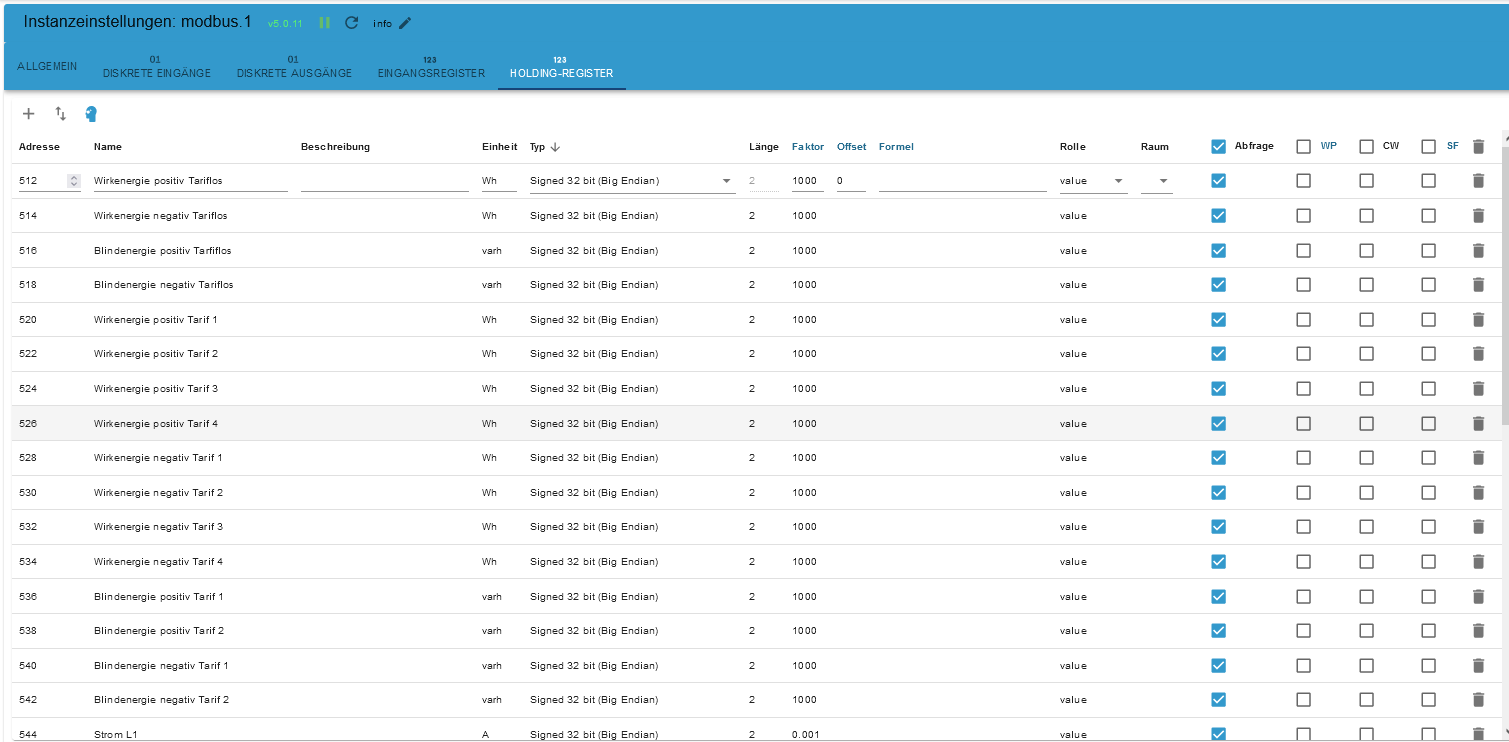Click the restart instance refresh icon

[351, 23]
